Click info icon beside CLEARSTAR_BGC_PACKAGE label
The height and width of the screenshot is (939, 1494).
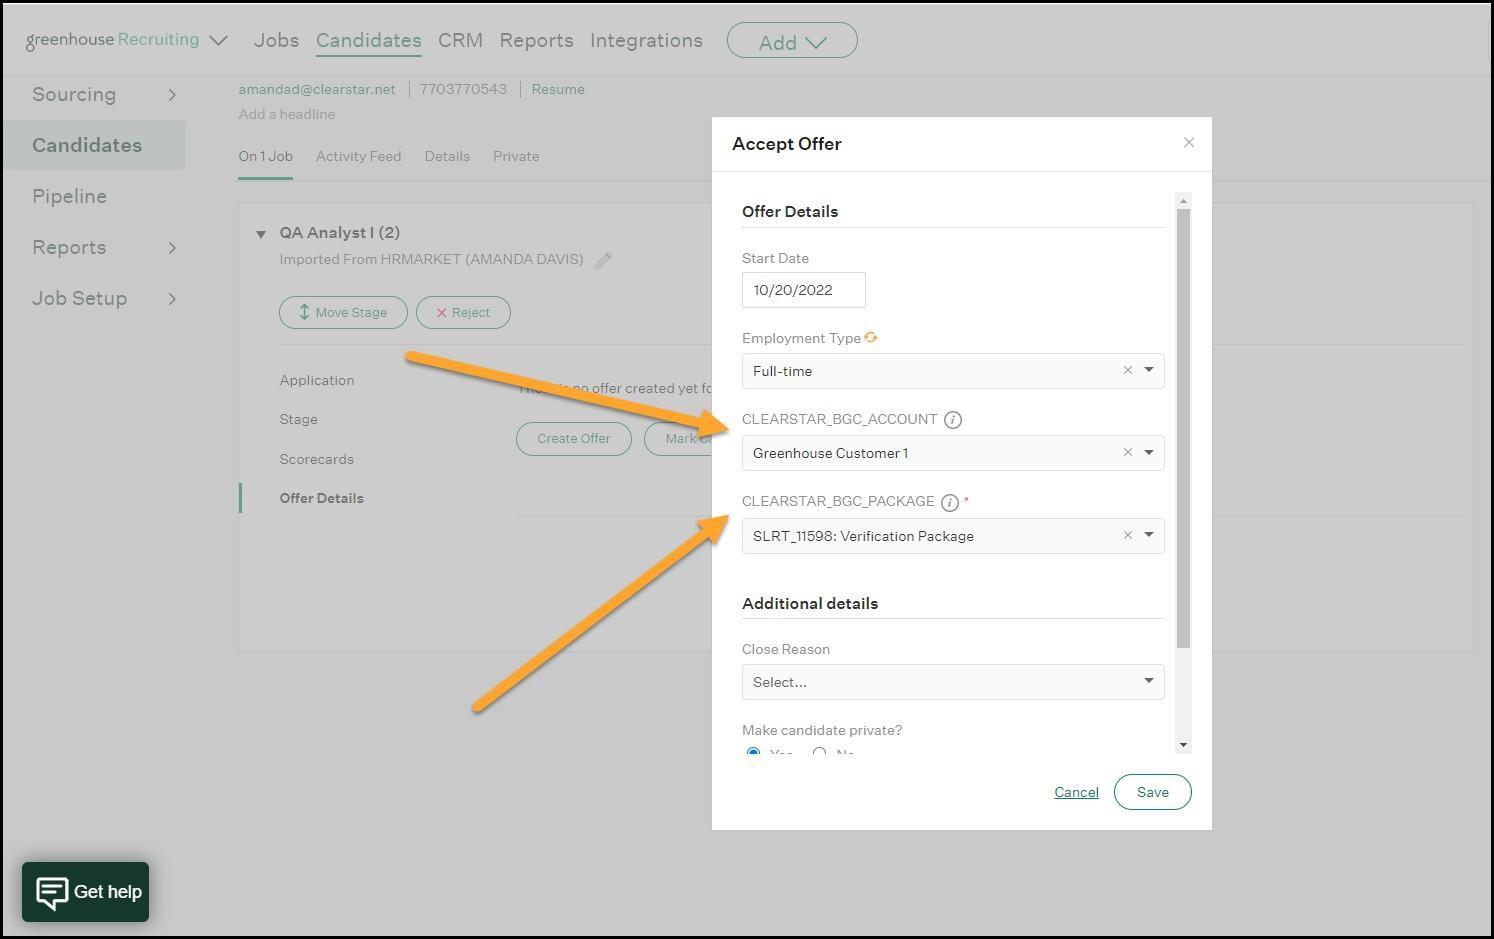click(949, 503)
